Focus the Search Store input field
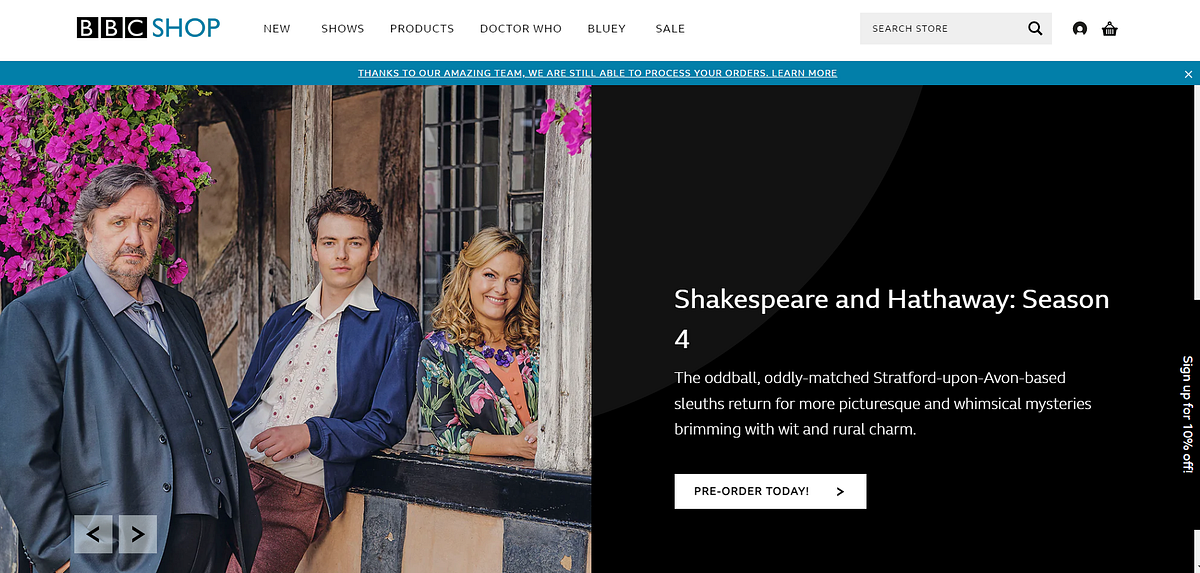 [x=940, y=28]
